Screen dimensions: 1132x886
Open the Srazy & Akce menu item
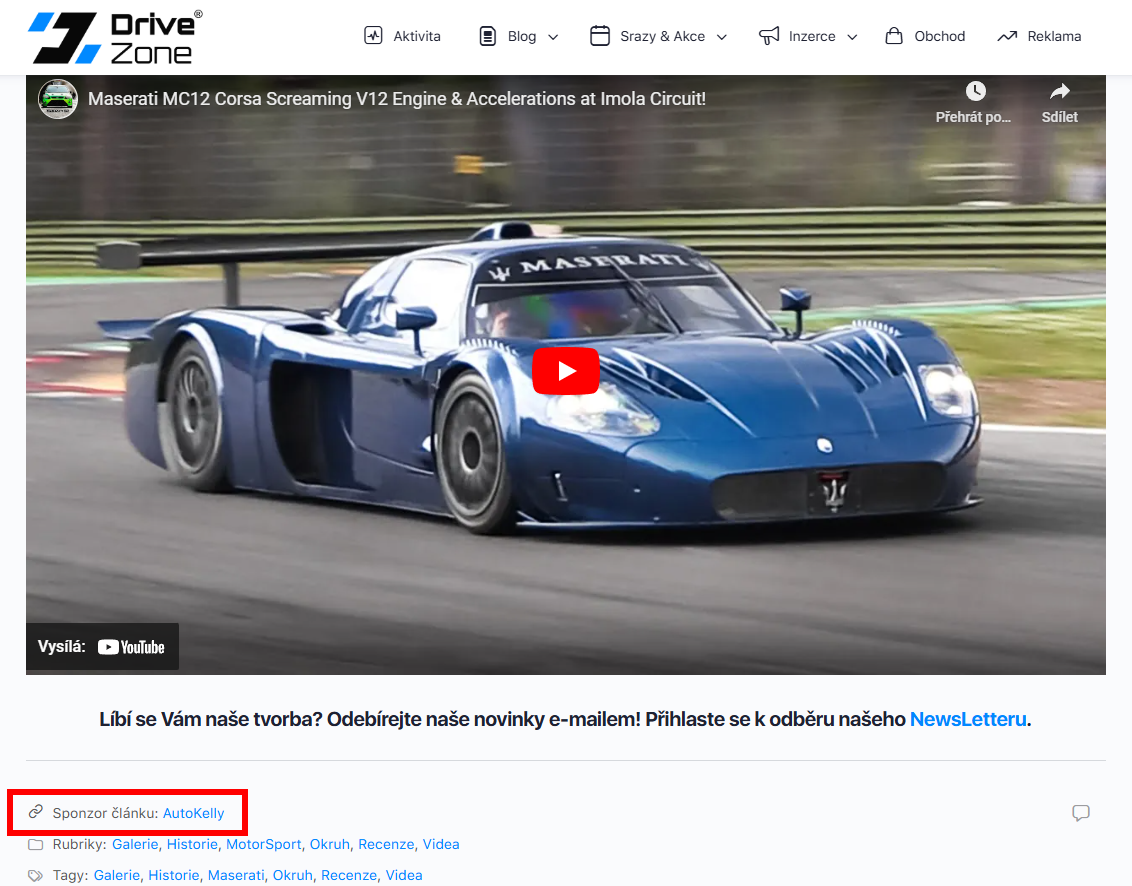[662, 36]
